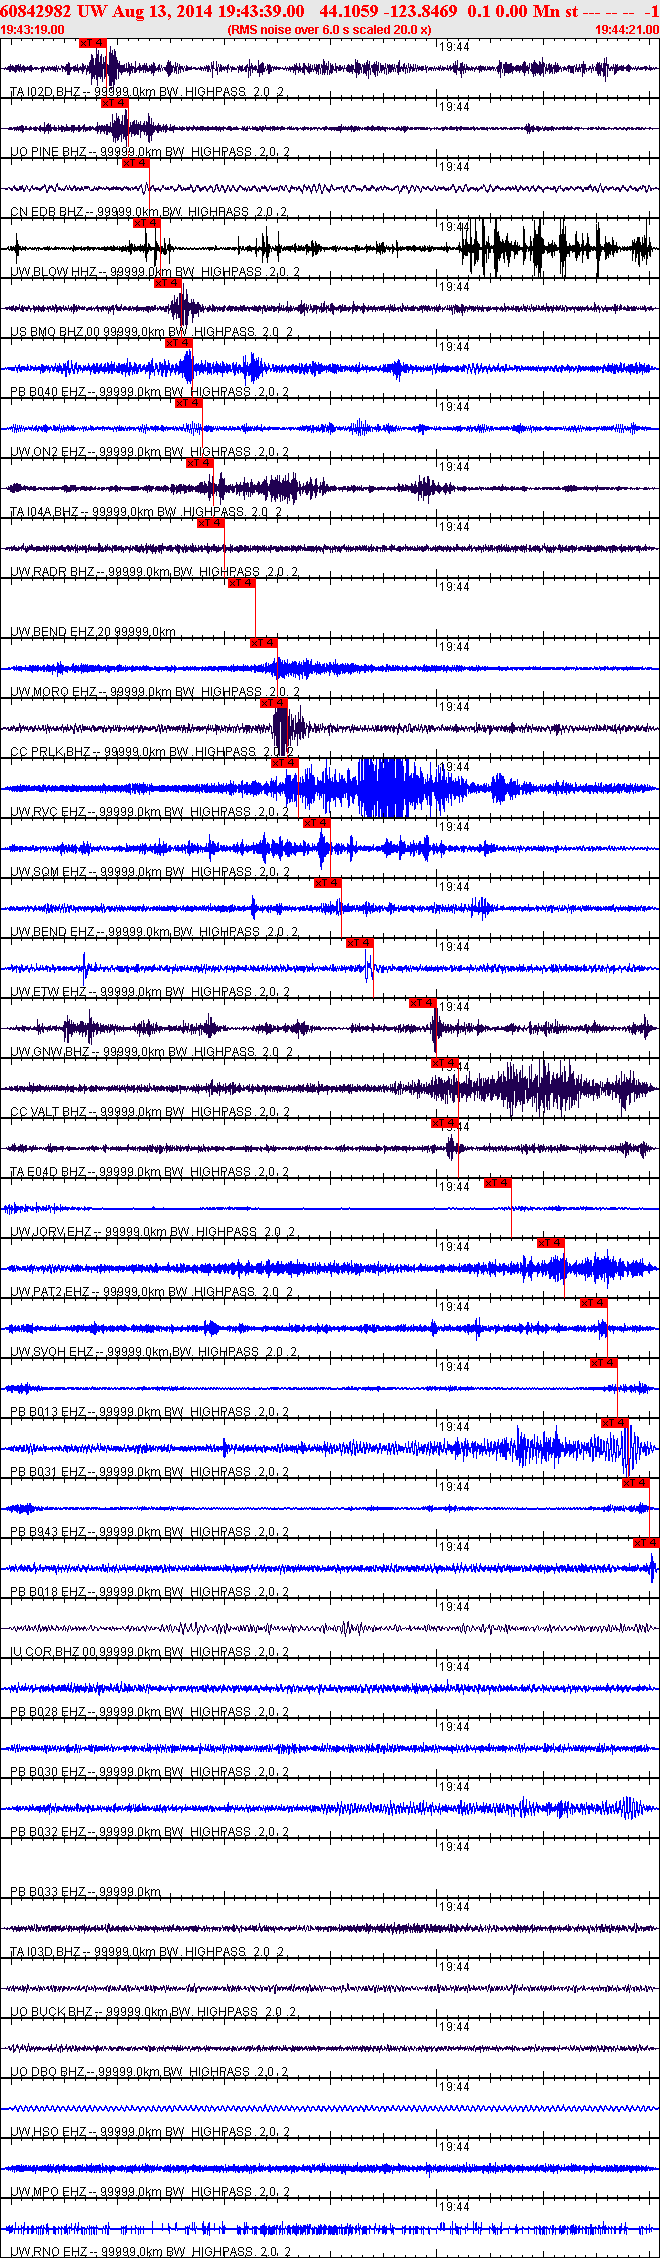Select the arrival marker for UW JORV
Viewport: 660px width, 2258px height.
point(497,1183)
